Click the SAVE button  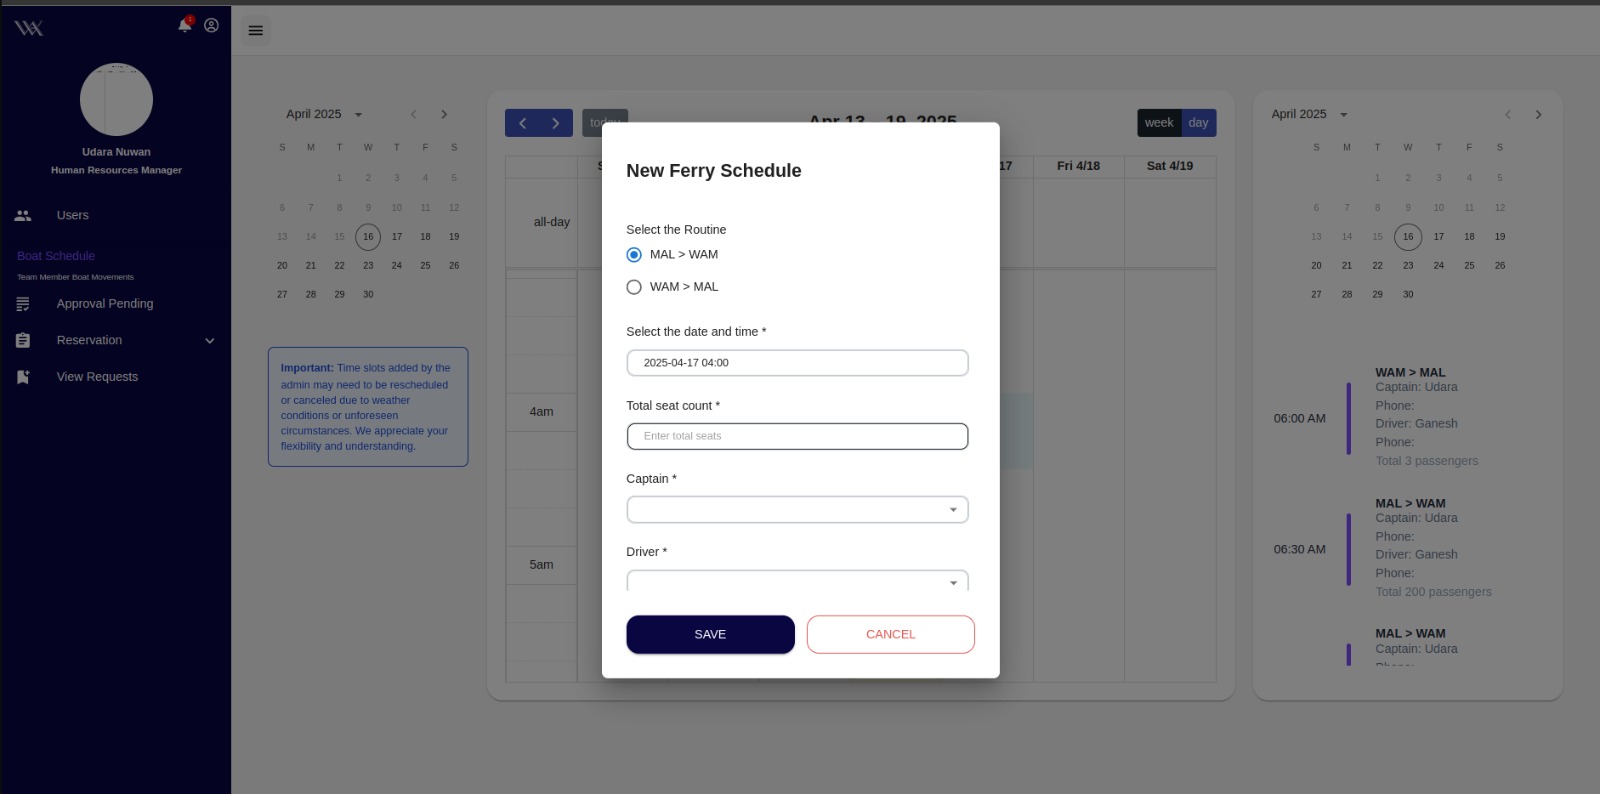pos(710,635)
